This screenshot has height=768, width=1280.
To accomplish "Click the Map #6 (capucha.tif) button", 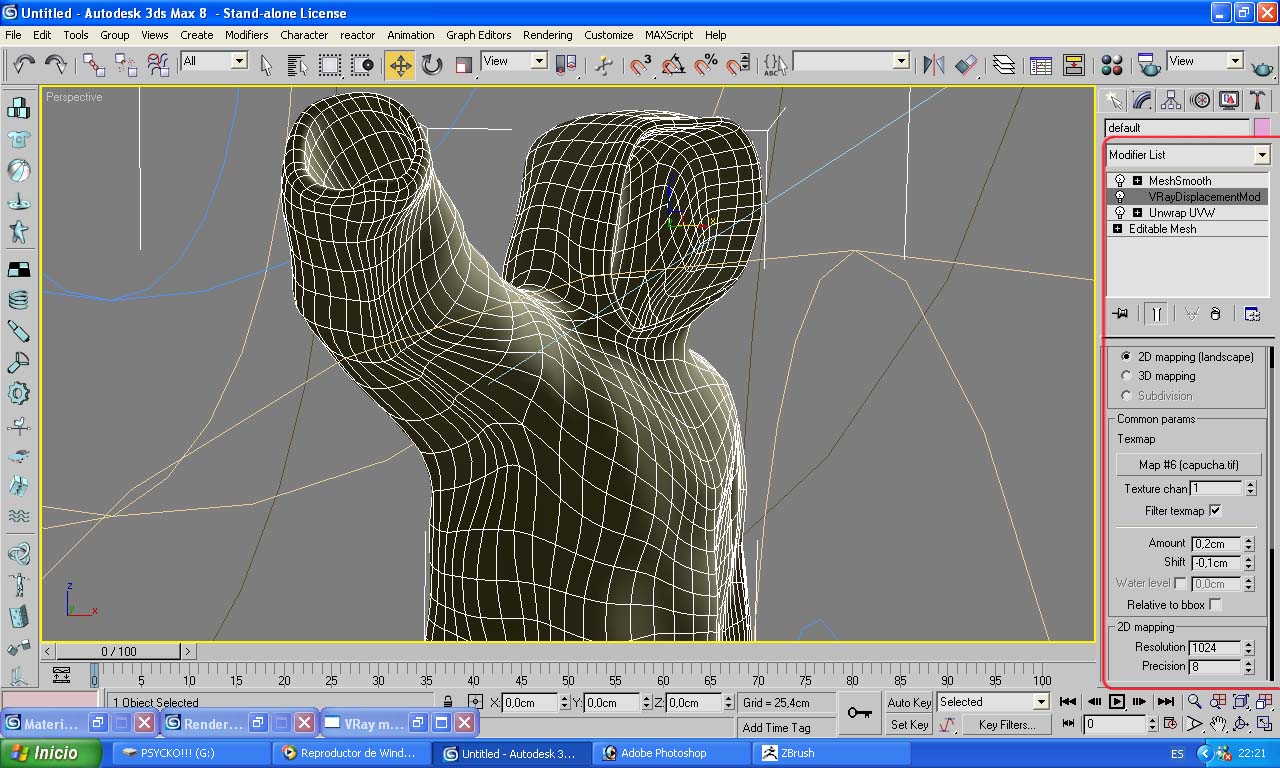I will pyautogui.click(x=1188, y=465).
